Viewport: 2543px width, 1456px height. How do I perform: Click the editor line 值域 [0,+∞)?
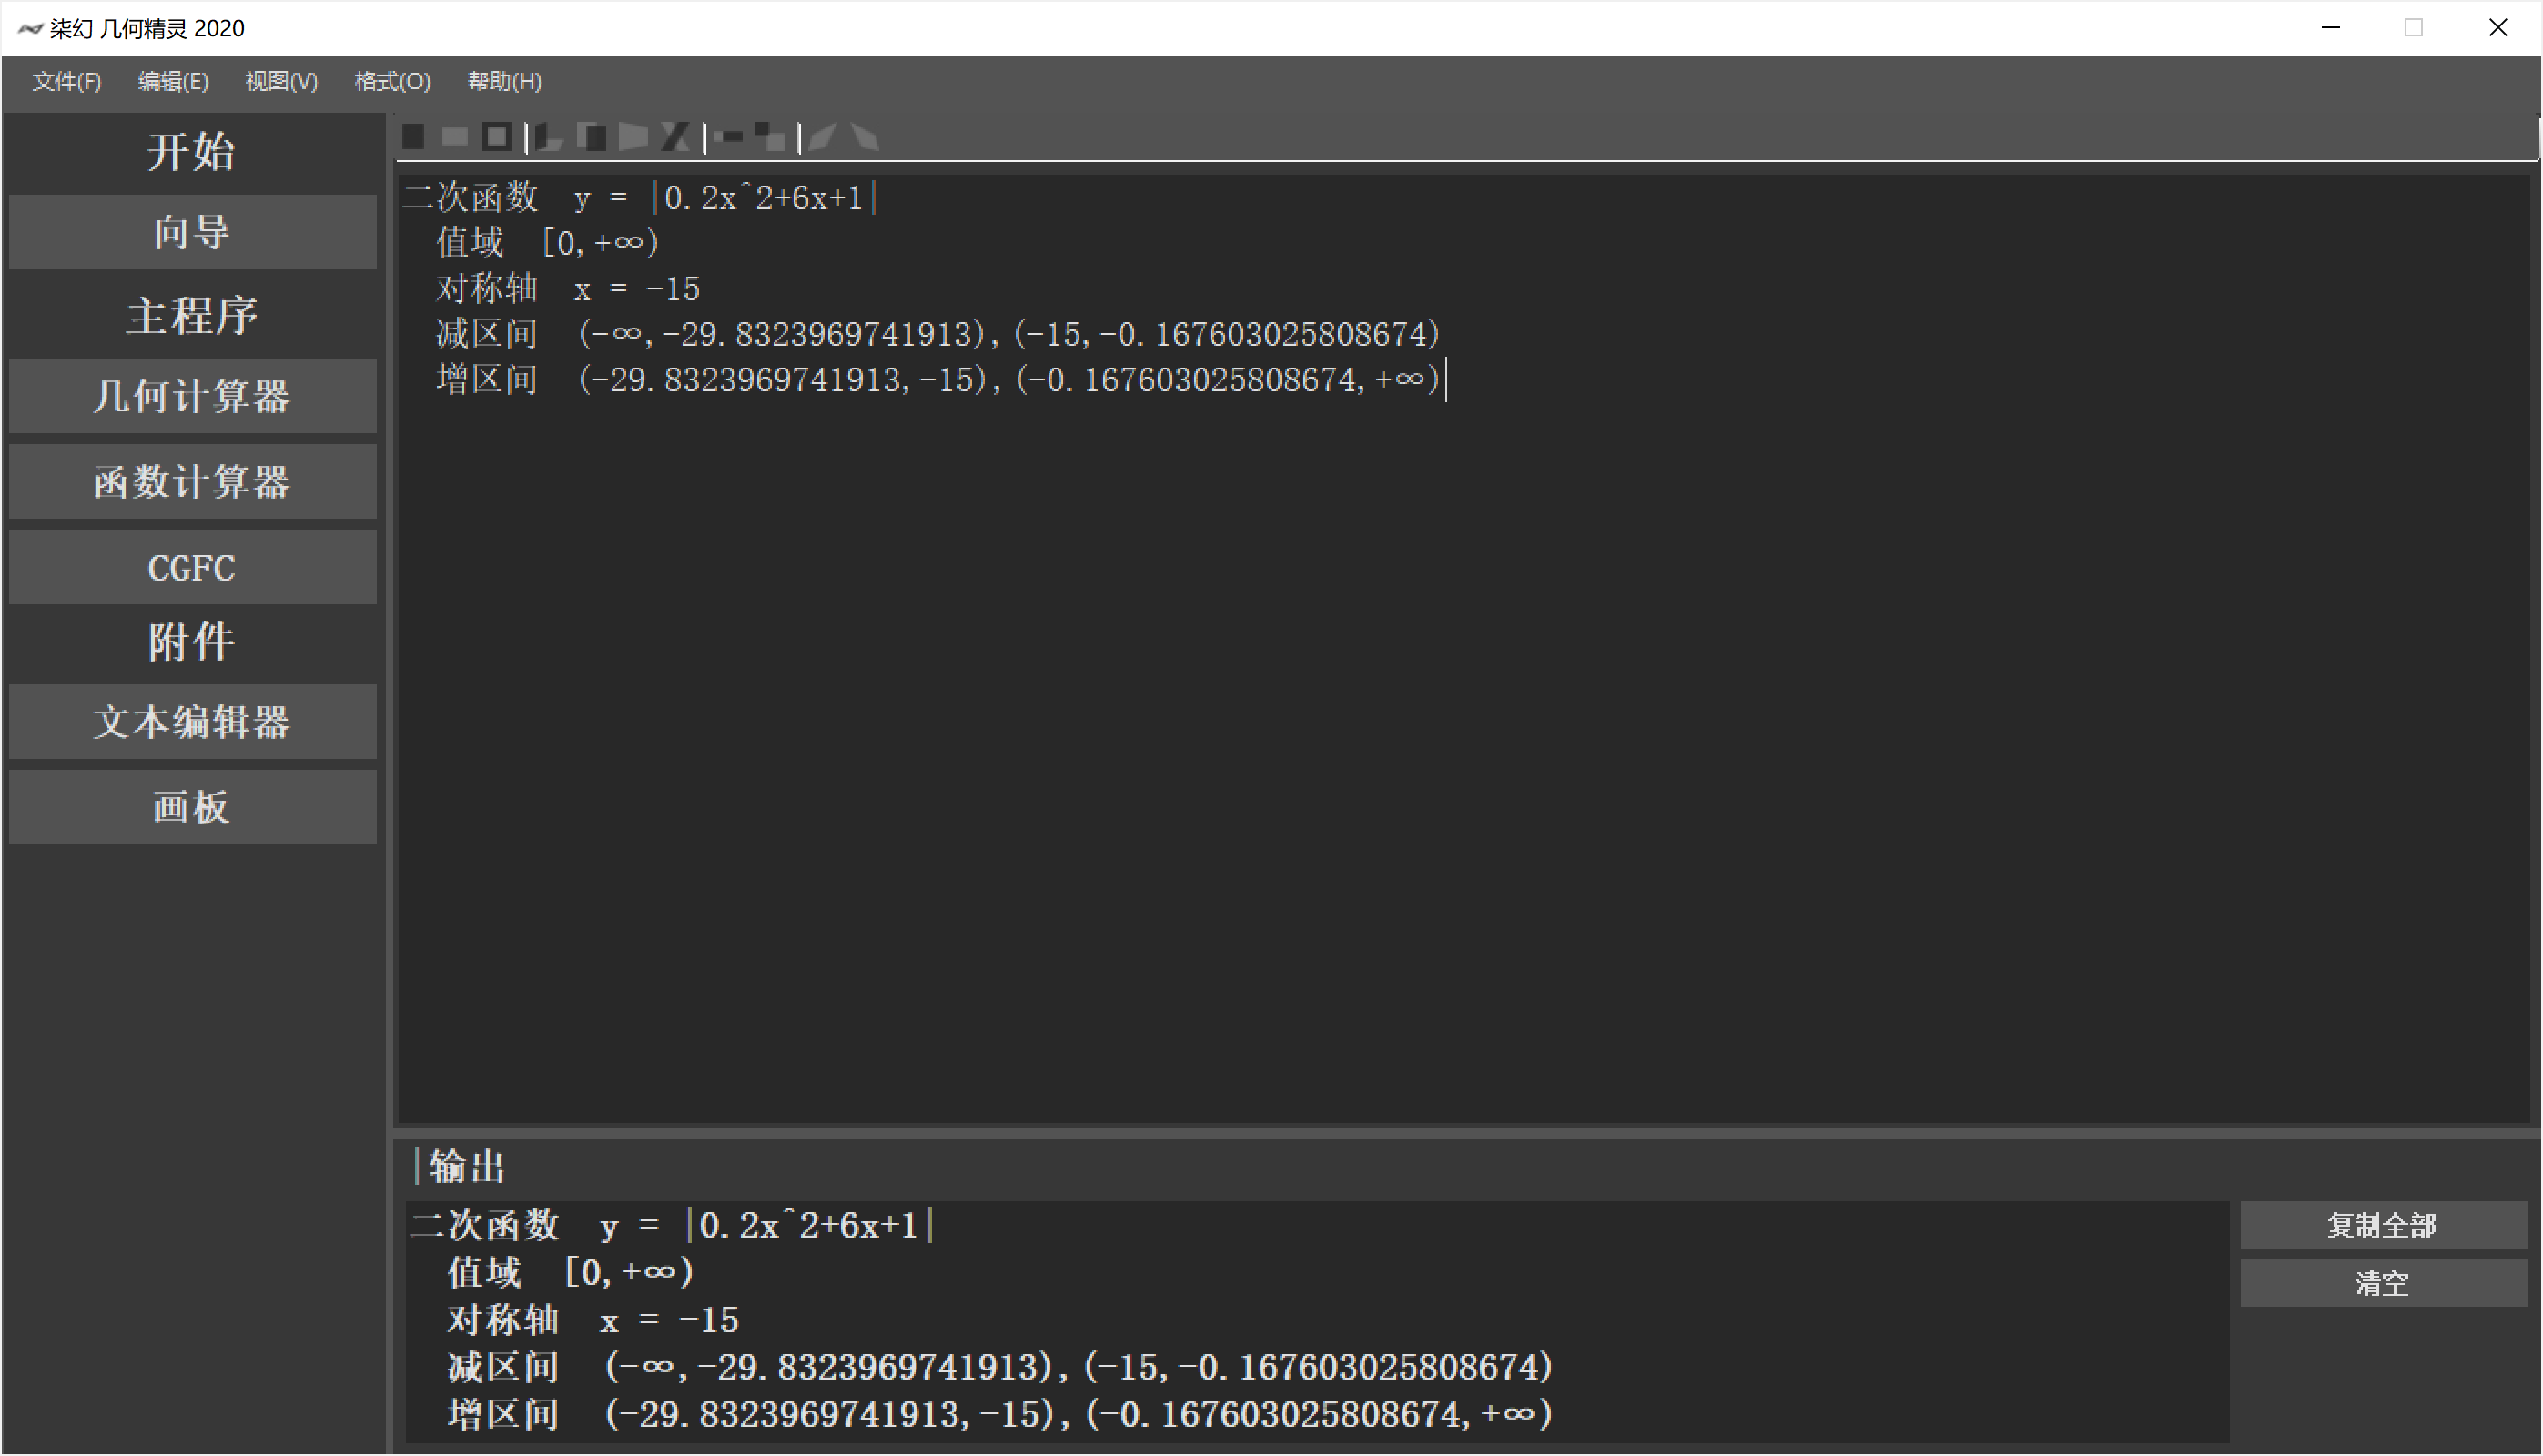tap(547, 243)
